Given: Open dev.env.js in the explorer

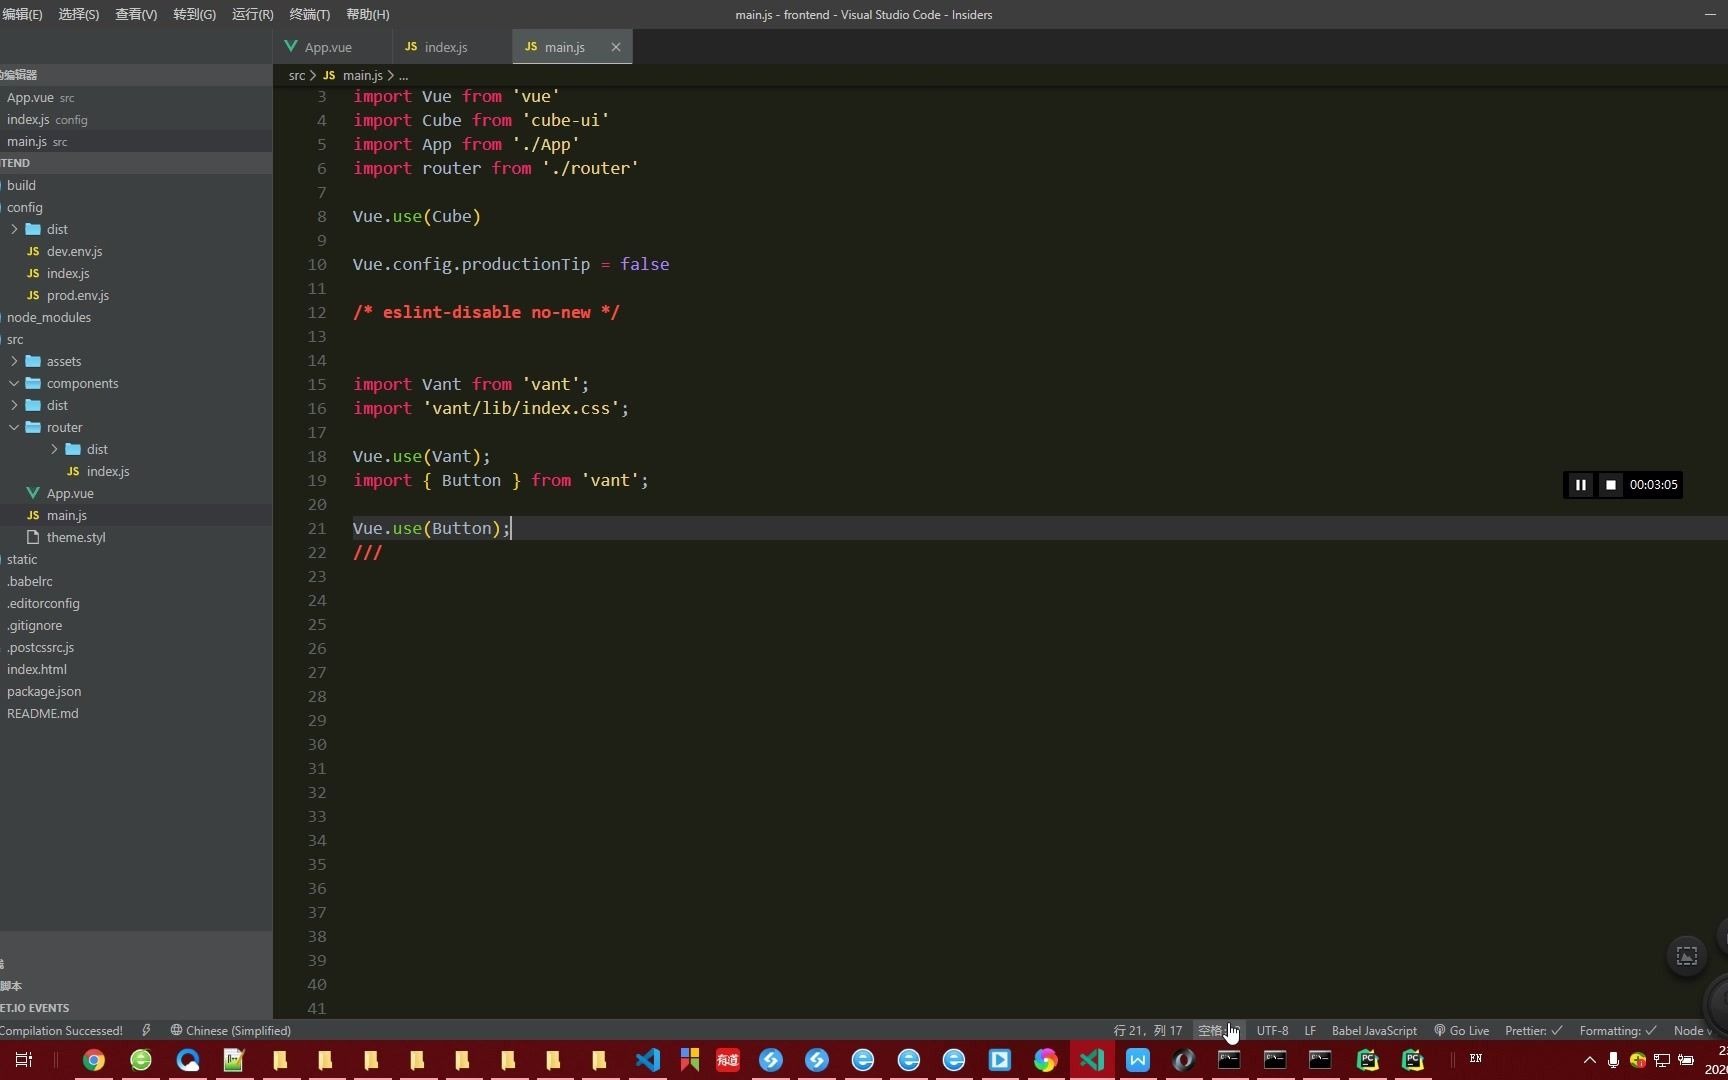Looking at the screenshot, I should [x=74, y=251].
